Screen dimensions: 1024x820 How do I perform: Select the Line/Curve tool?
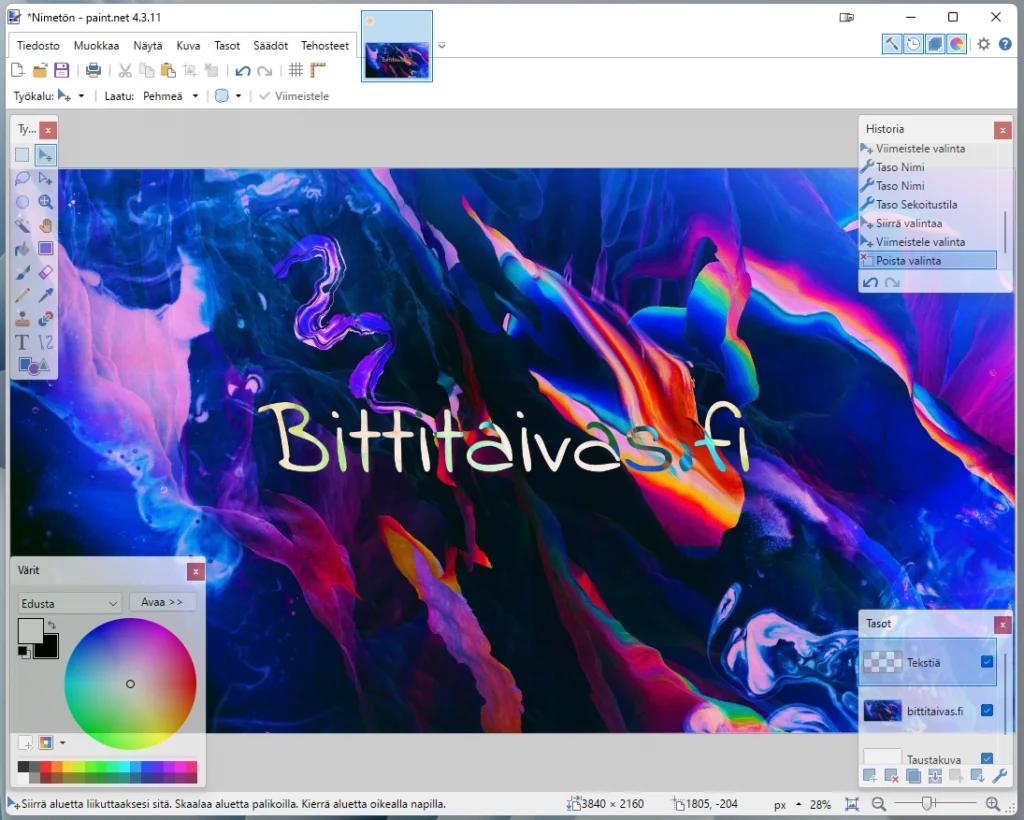(x=46, y=342)
